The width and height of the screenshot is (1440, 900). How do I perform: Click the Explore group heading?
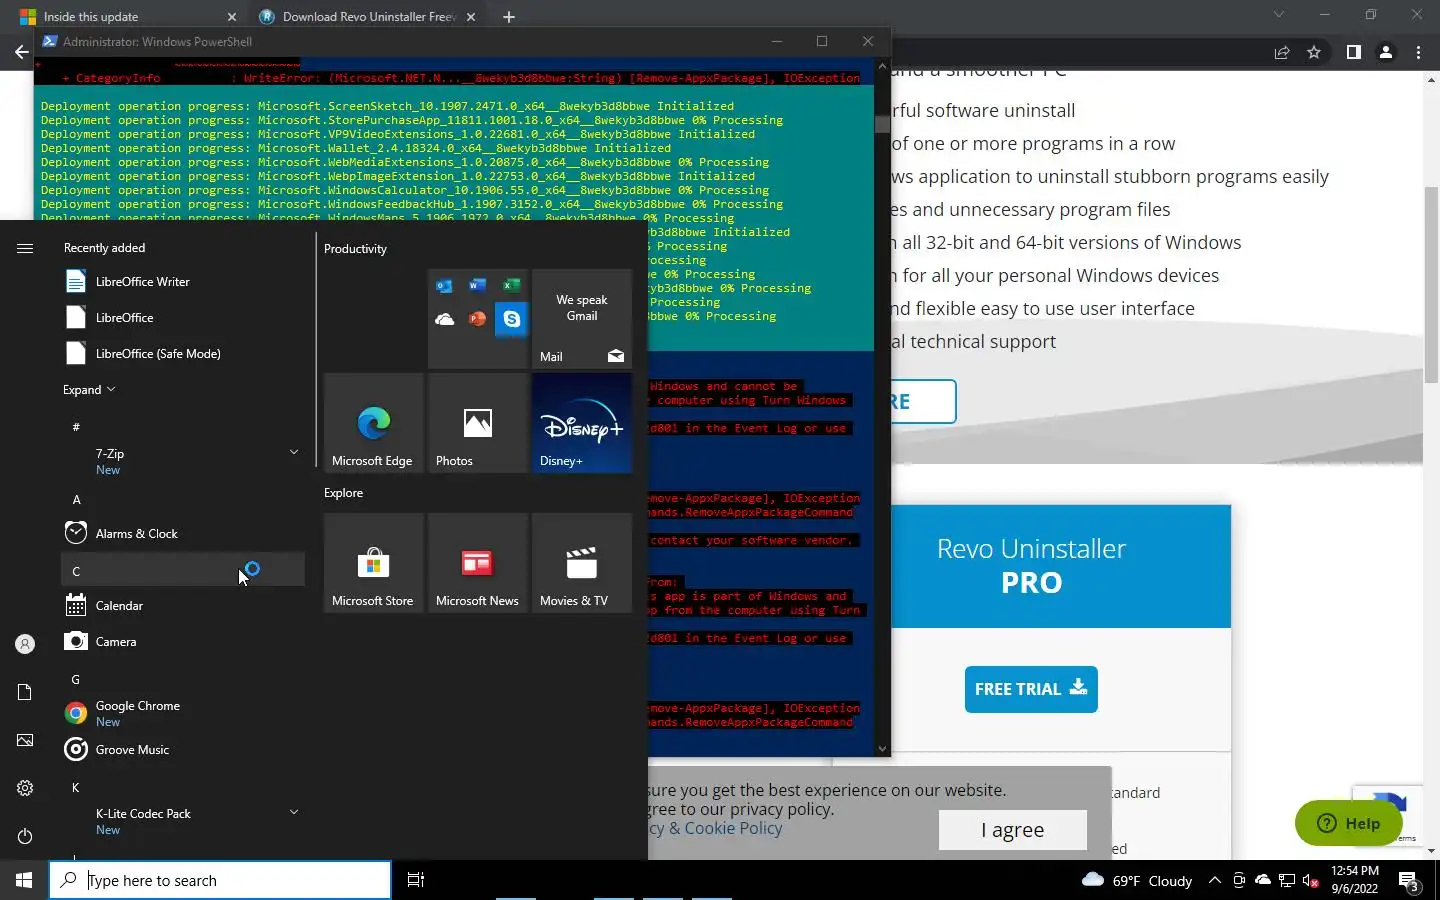pos(343,493)
